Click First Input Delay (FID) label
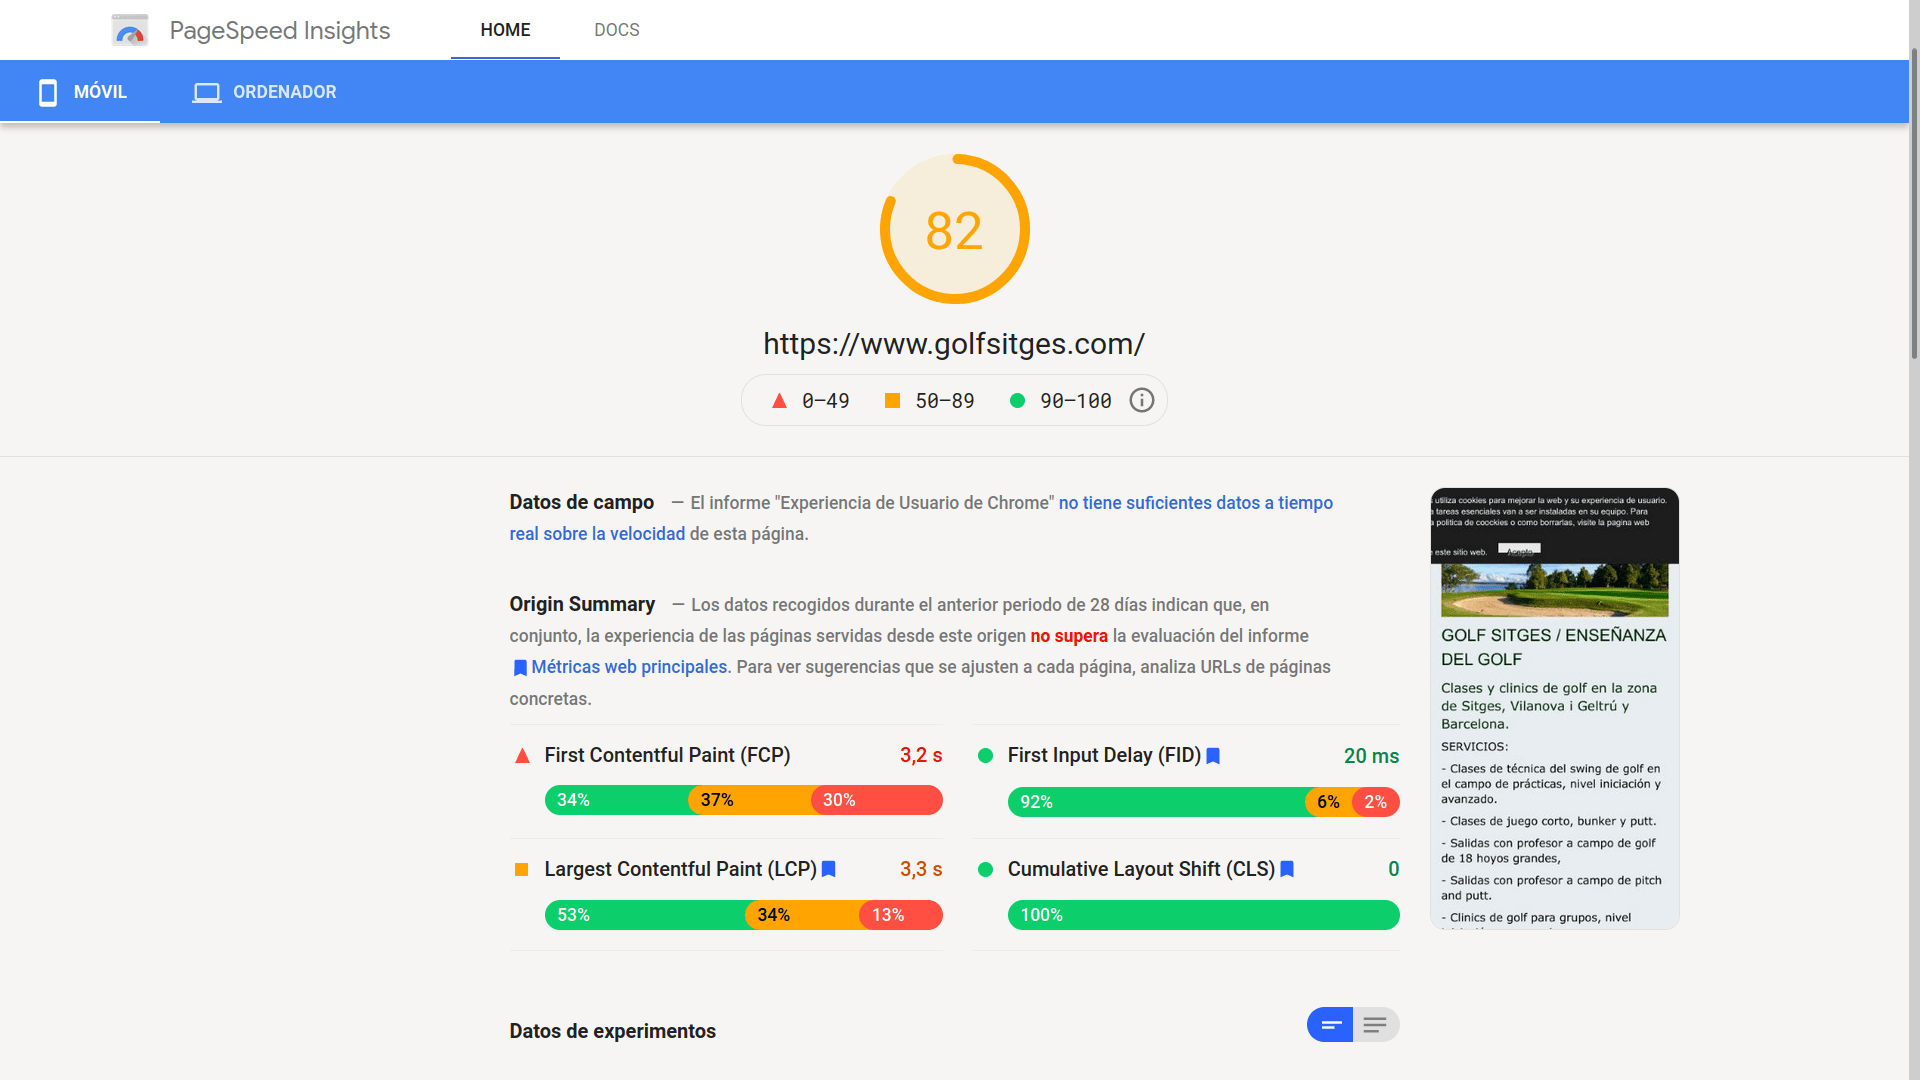 tap(1104, 755)
